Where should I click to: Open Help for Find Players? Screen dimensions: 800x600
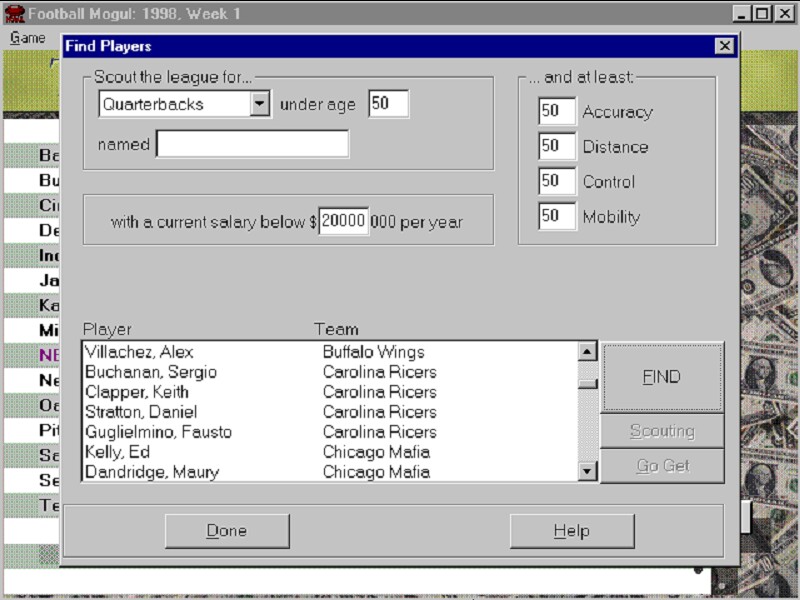571,531
